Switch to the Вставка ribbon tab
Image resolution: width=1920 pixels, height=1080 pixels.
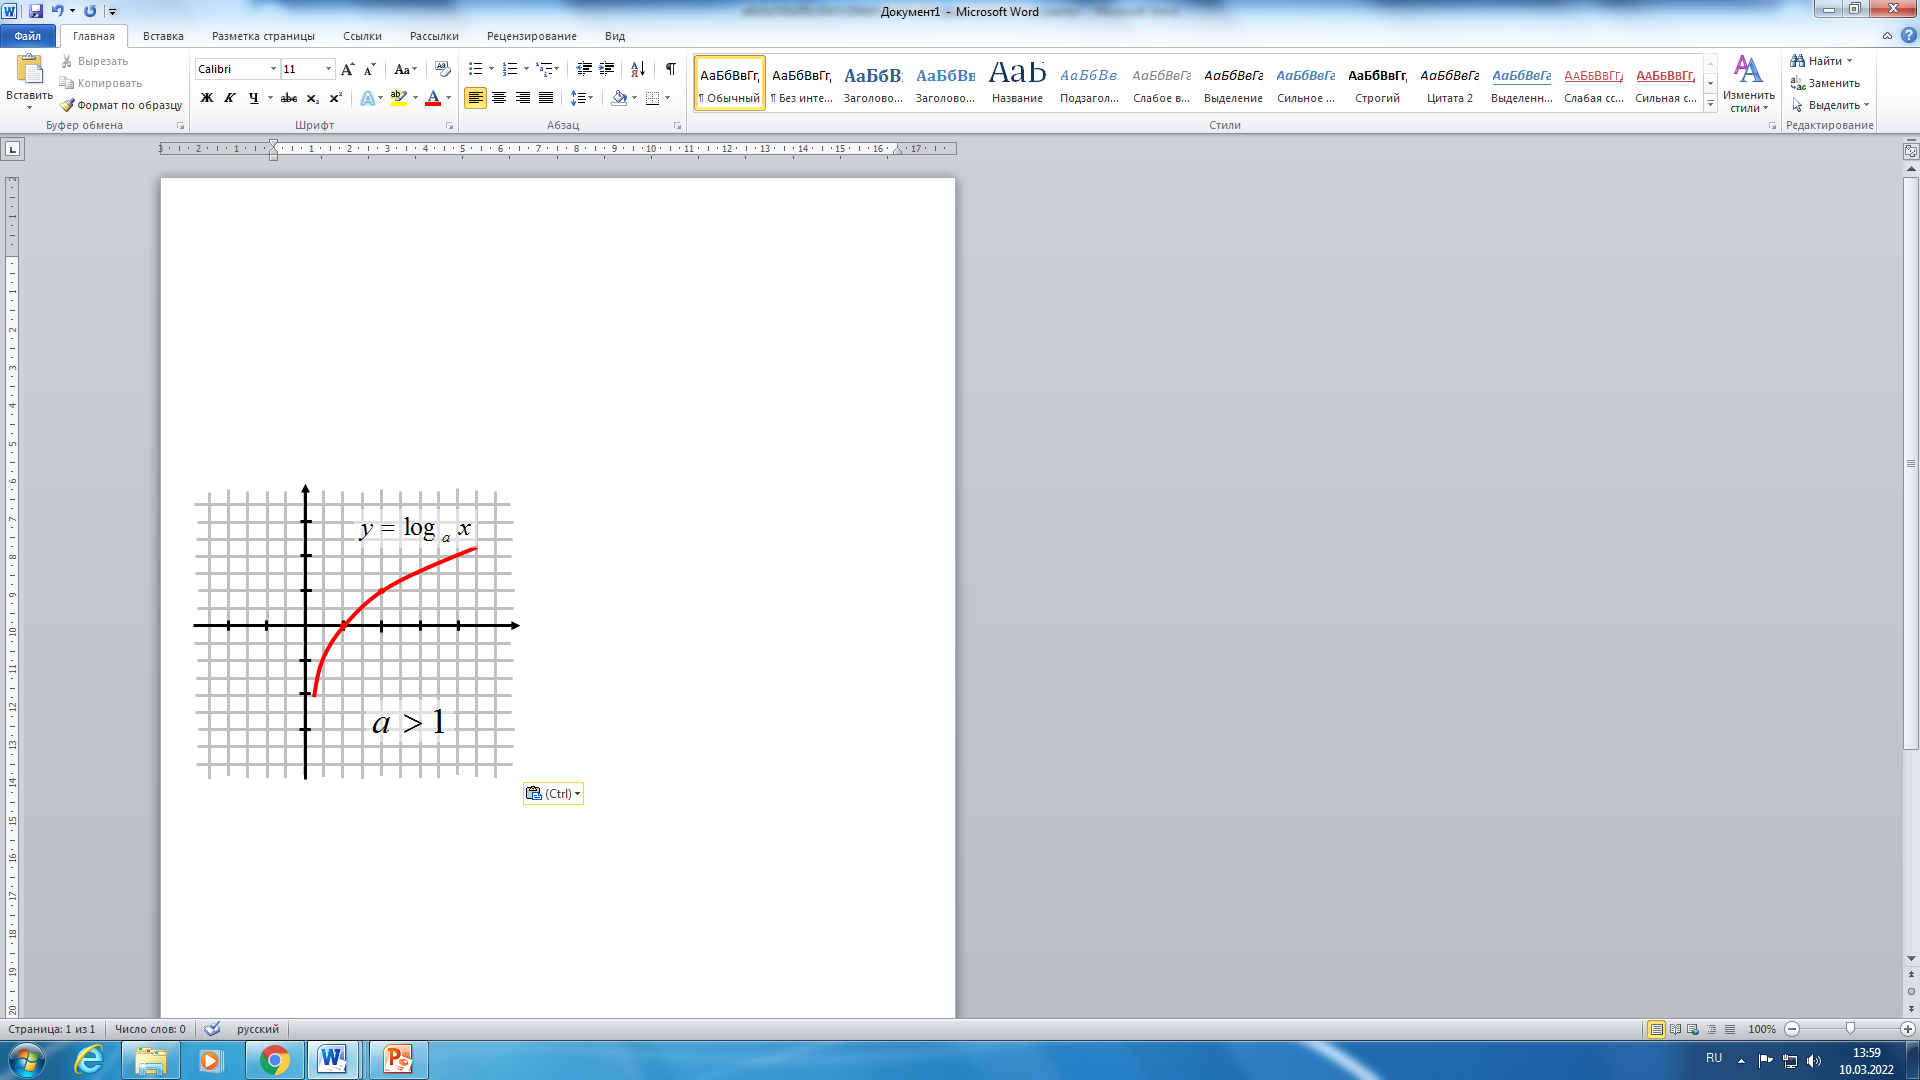[163, 36]
